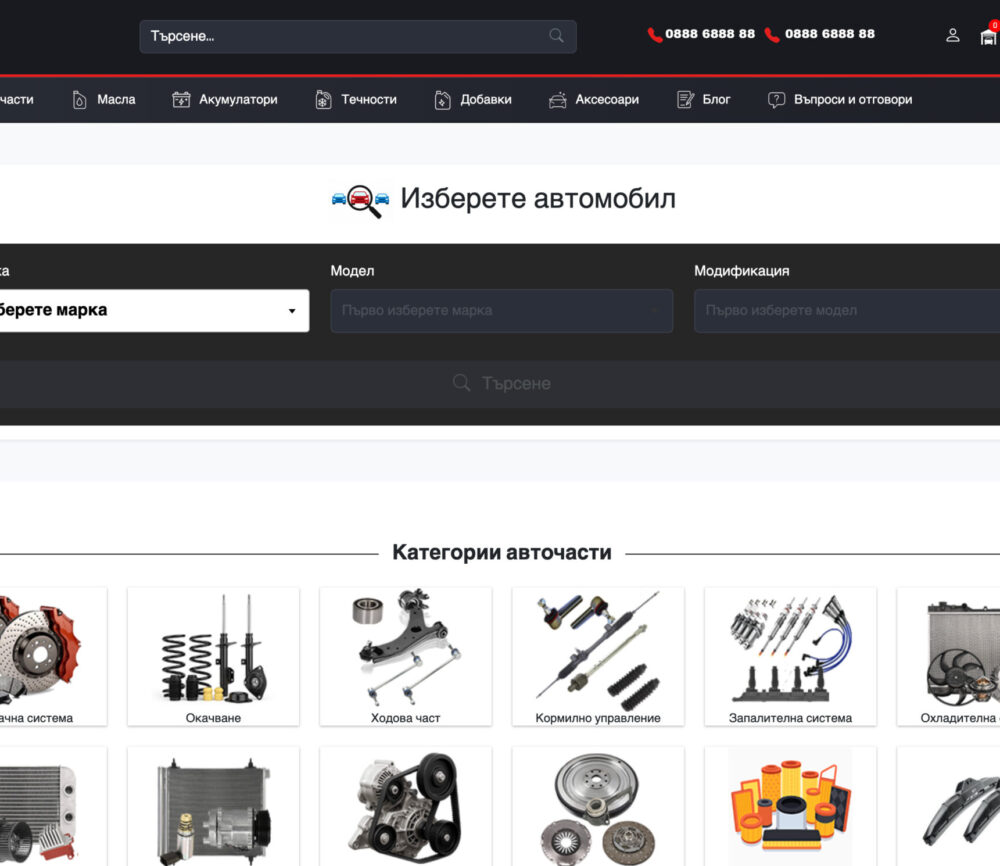Call the second 0888 6888 88 number
This screenshot has height=866, width=1000.
click(x=830, y=34)
